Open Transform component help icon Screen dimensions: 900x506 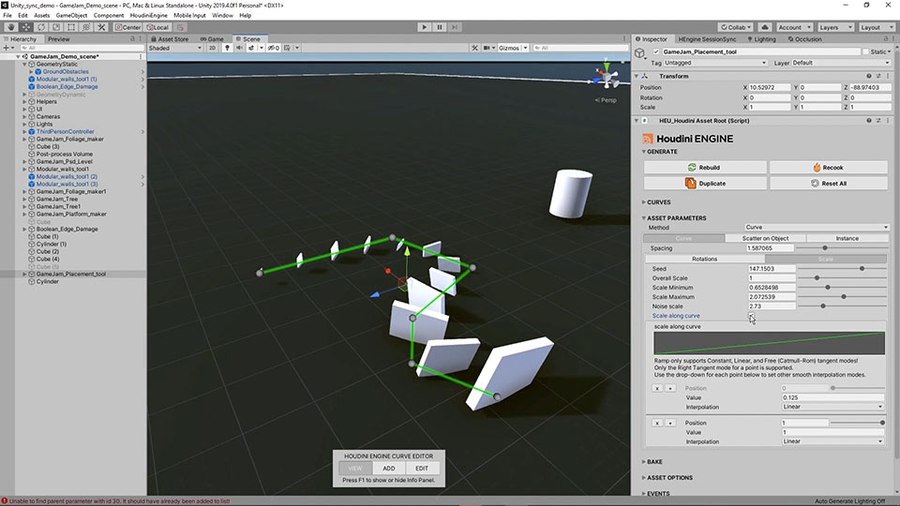coord(868,76)
